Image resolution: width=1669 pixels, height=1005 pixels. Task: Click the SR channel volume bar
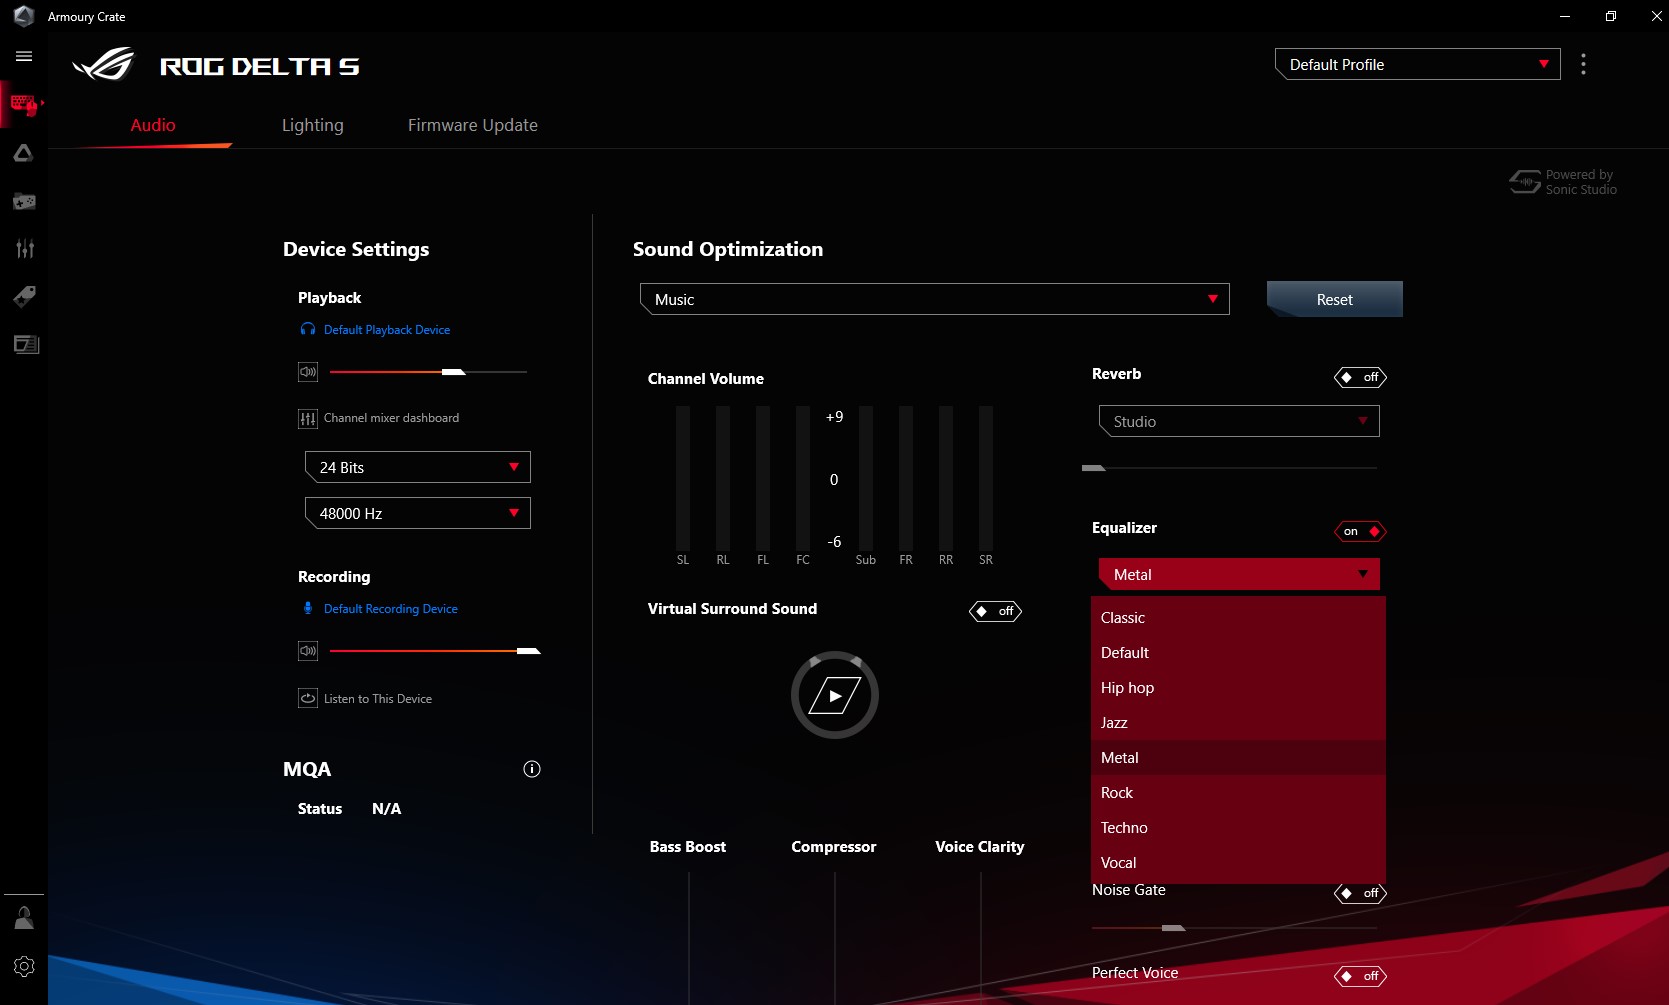986,478
